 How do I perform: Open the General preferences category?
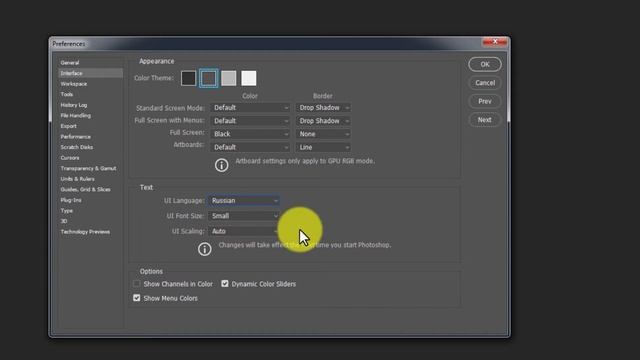tap(91, 63)
